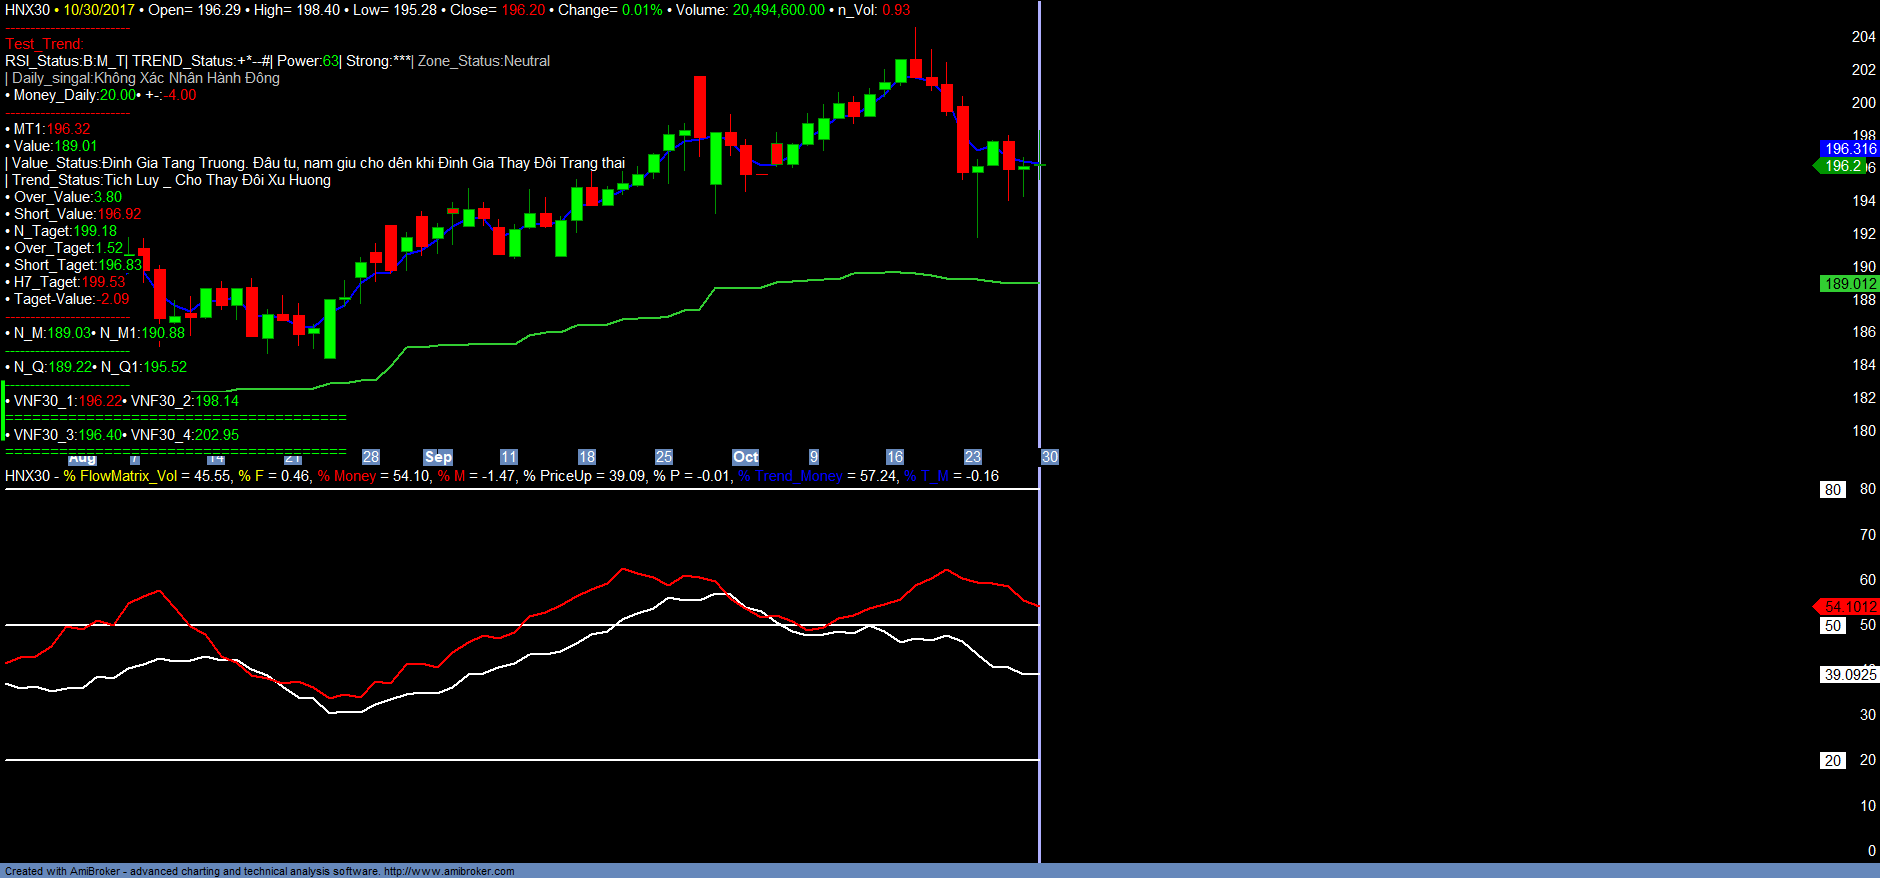Image resolution: width=1880 pixels, height=878 pixels.
Task: Click the blue 196.316 price tag
Action: click(1850, 149)
